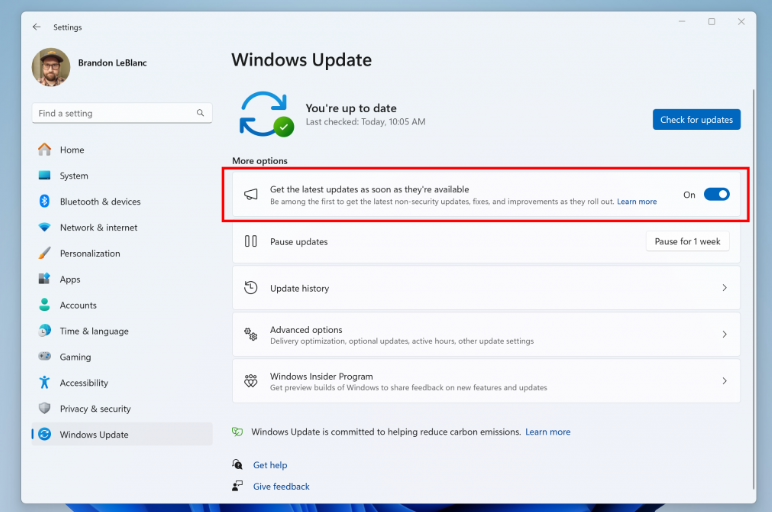Click the green leaf carbon emissions icon
This screenshot has height=512, width=772.
pyautogui.click(x=237, y=432)
